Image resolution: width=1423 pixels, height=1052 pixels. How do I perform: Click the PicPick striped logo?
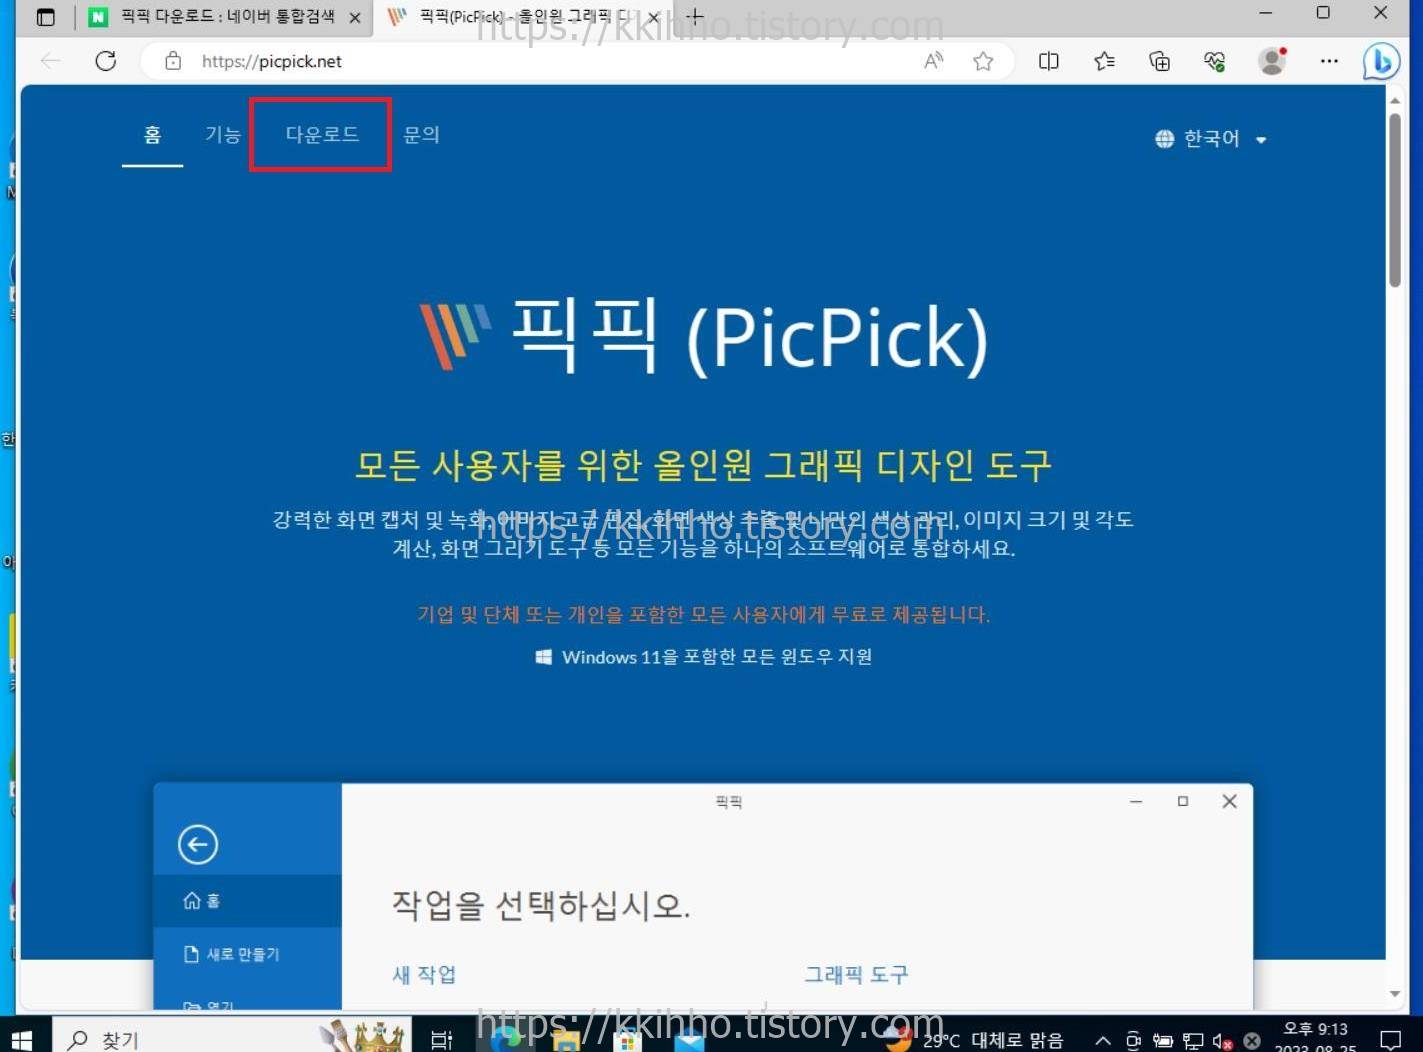click(455, 336)
